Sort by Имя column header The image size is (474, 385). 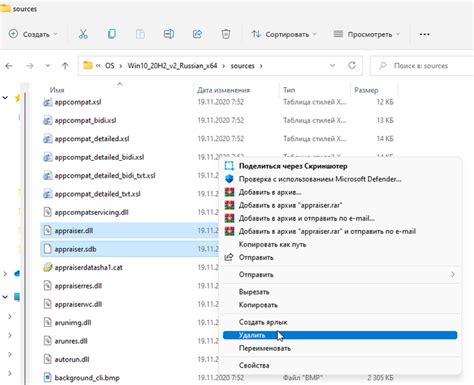pos(57,90)
